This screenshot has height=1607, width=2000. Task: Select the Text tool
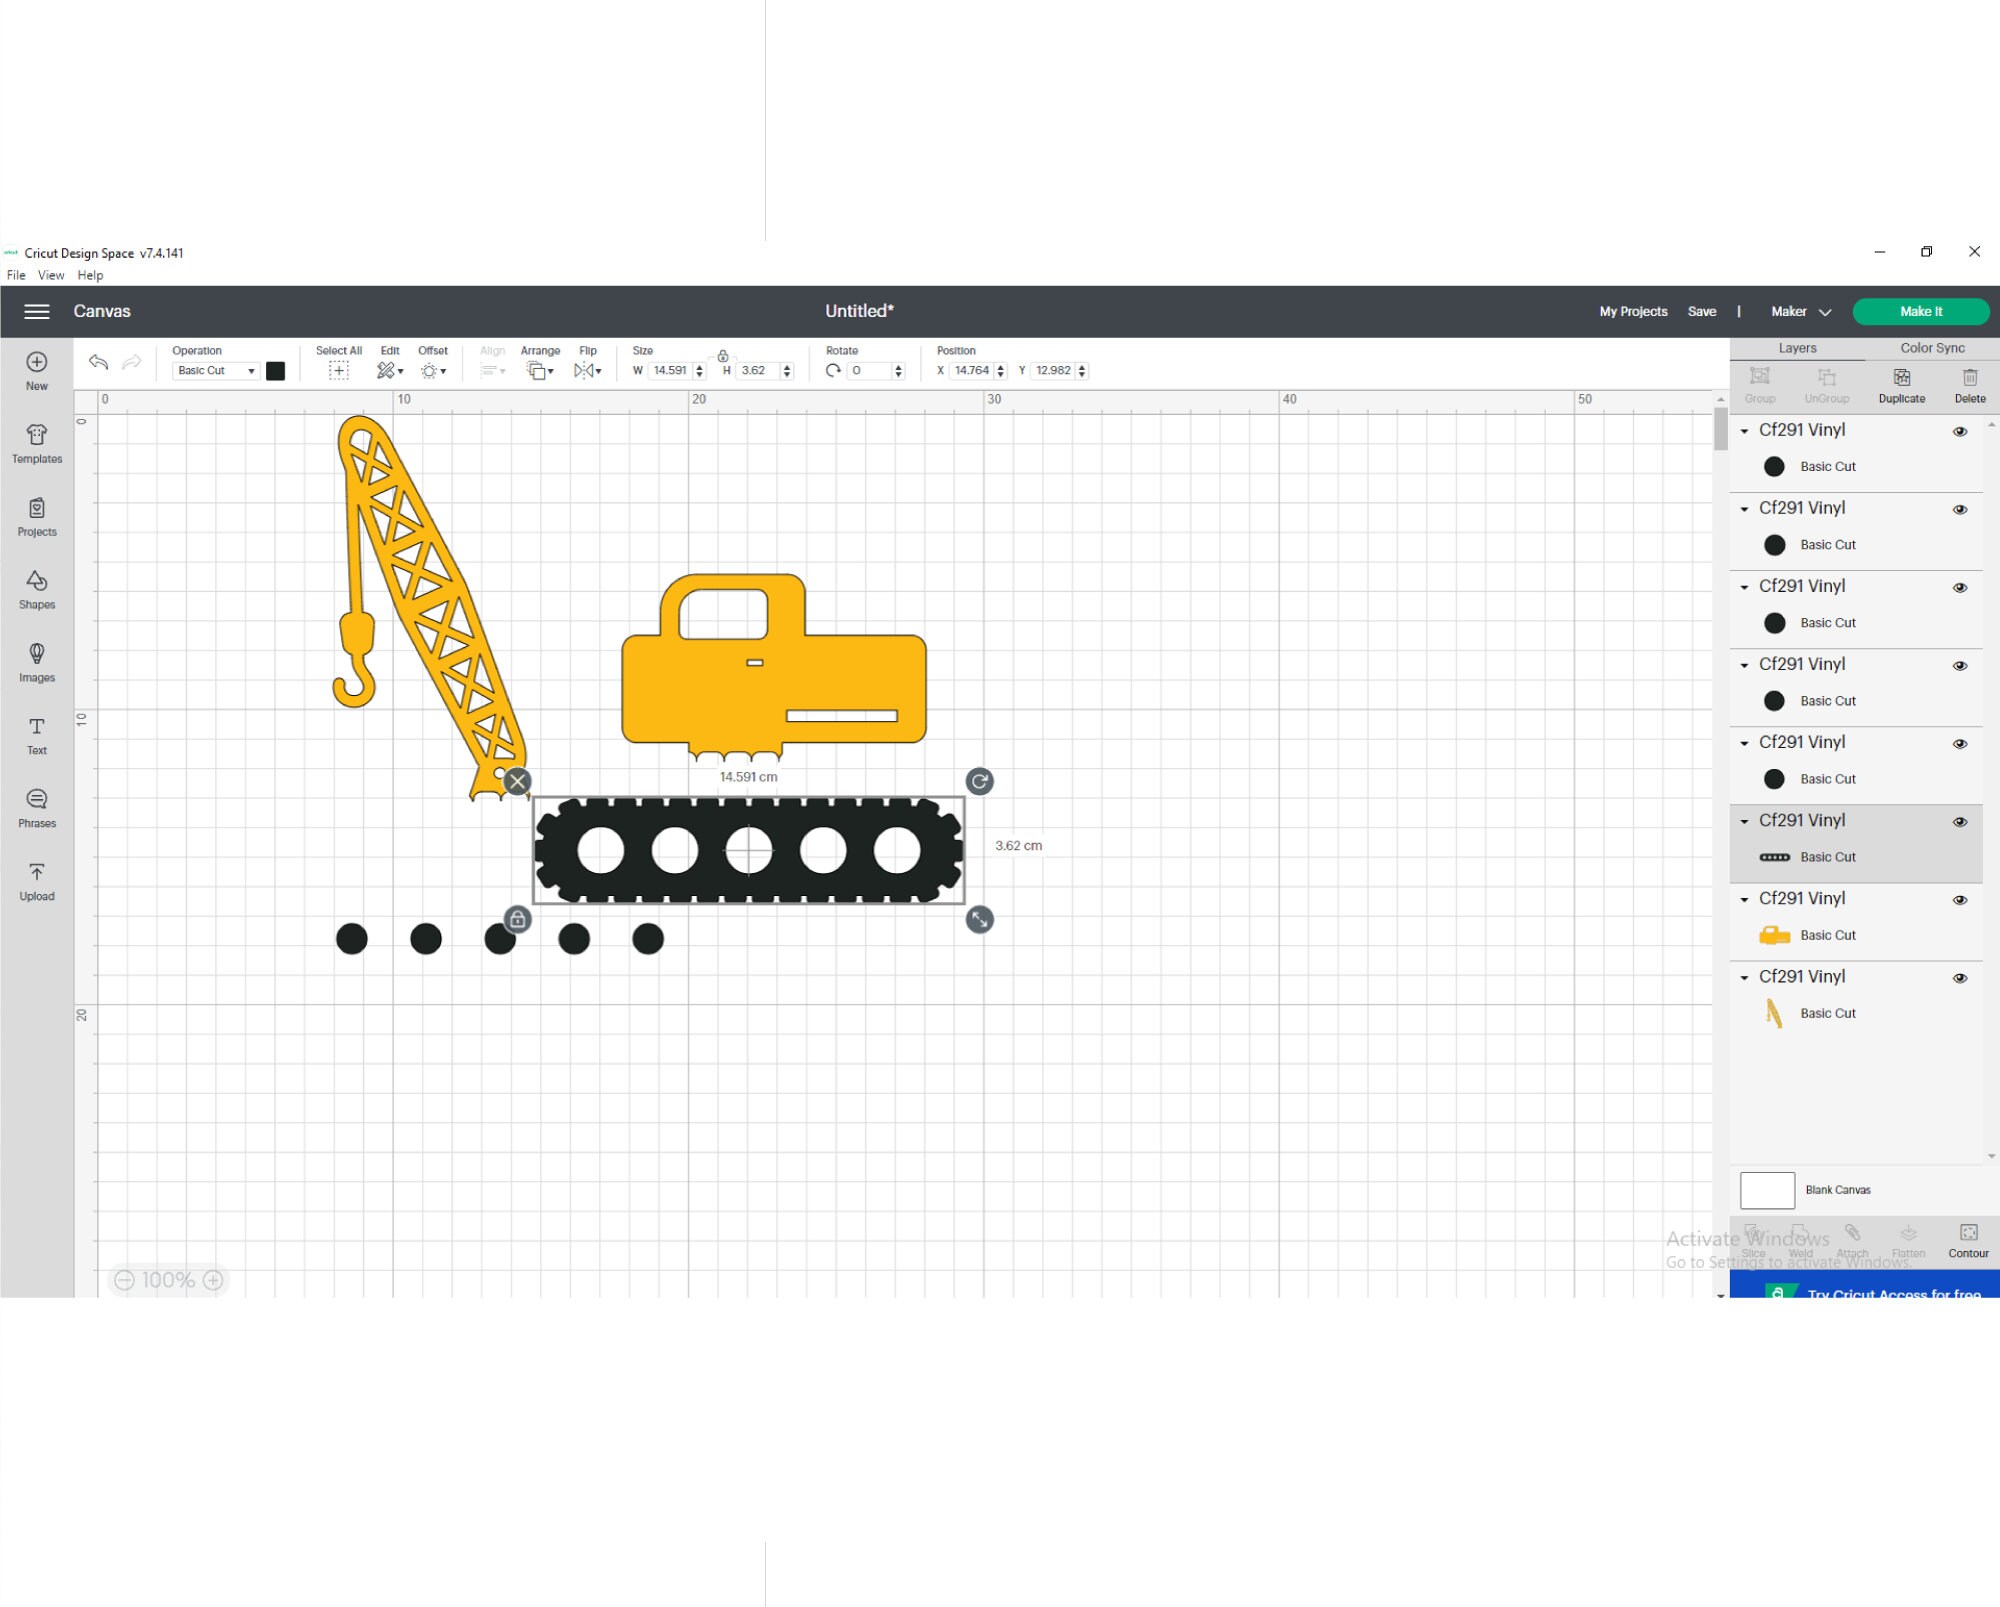pos(37,737)
